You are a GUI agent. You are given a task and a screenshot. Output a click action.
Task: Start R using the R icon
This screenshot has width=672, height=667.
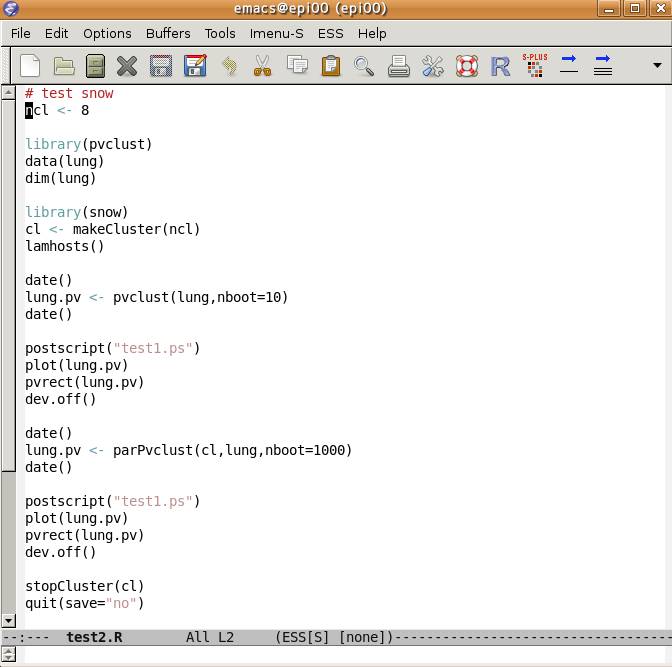click(x=500, y=67)
